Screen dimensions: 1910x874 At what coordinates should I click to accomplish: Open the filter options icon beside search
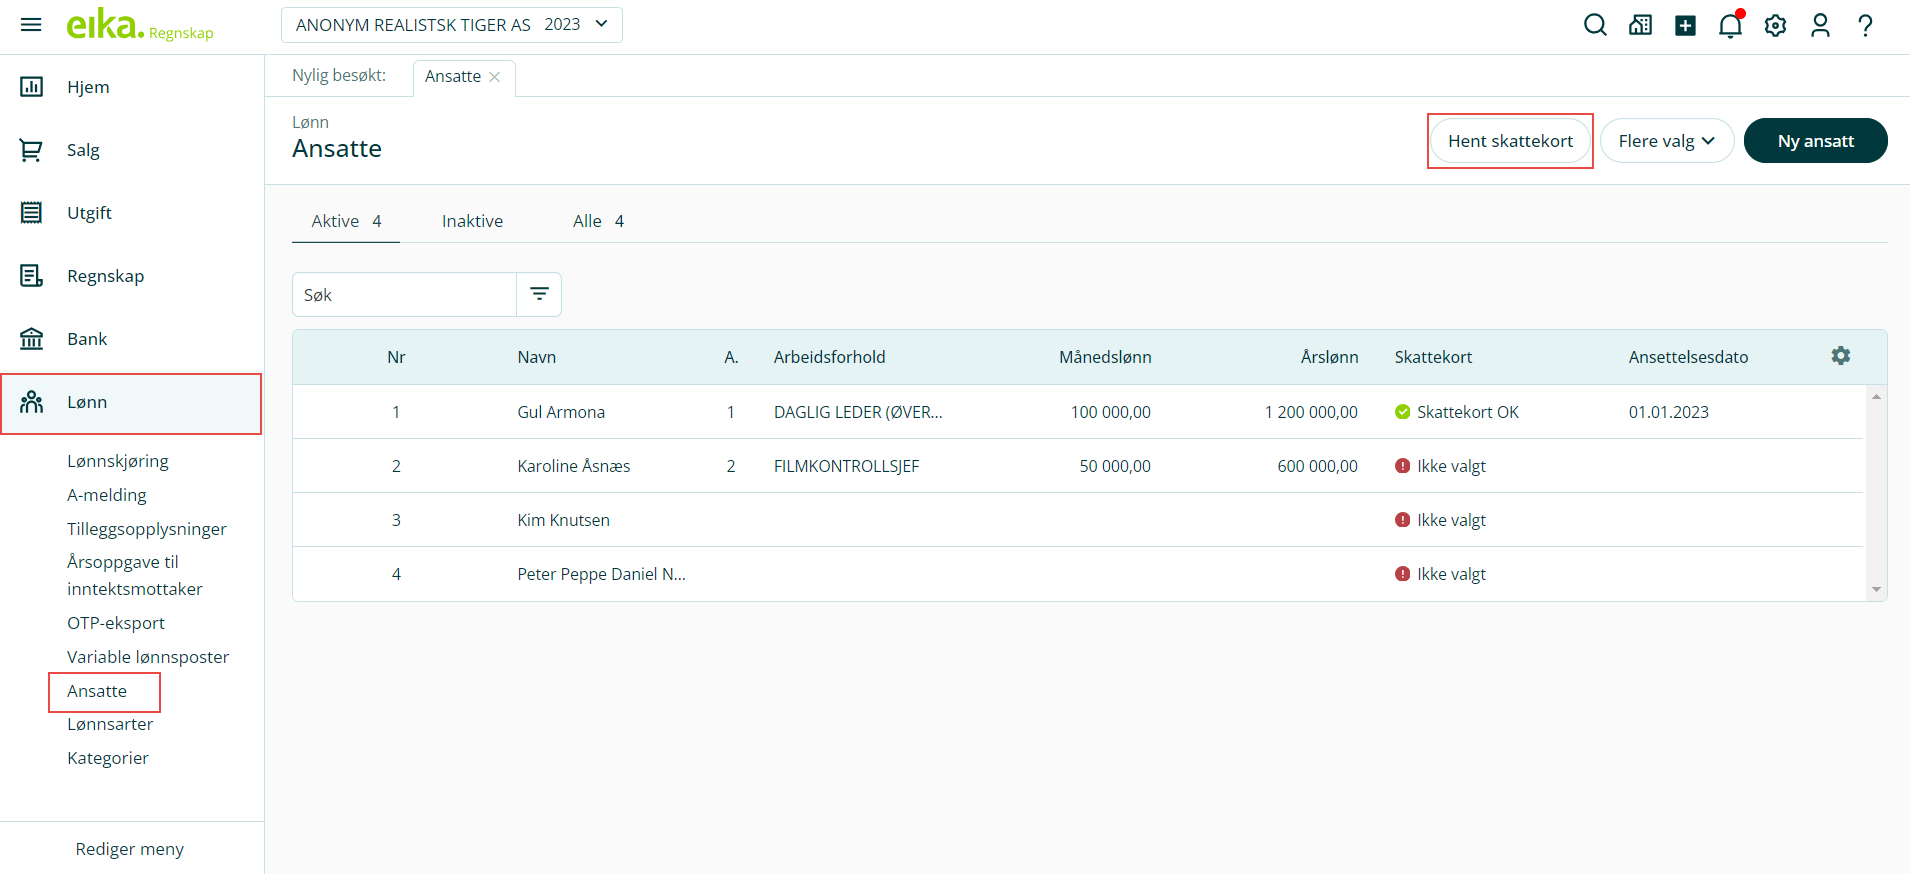coord(539,294)
